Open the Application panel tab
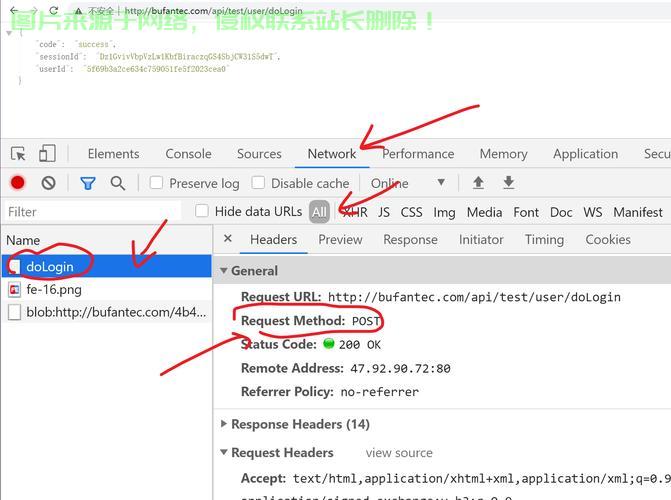This screenshot has width=671, height=500. (x=585, y=154)
